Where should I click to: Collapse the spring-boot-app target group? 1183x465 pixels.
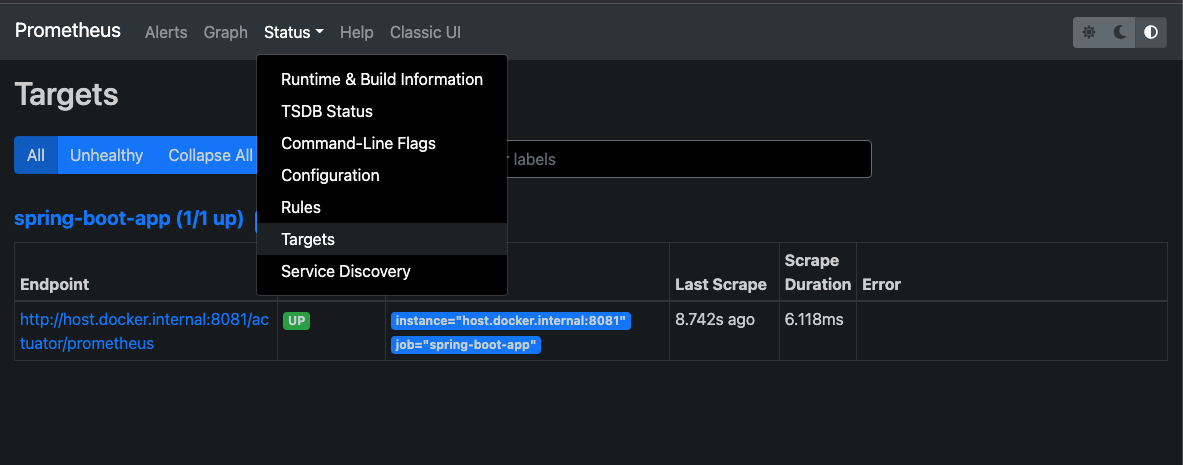[129, 218]
